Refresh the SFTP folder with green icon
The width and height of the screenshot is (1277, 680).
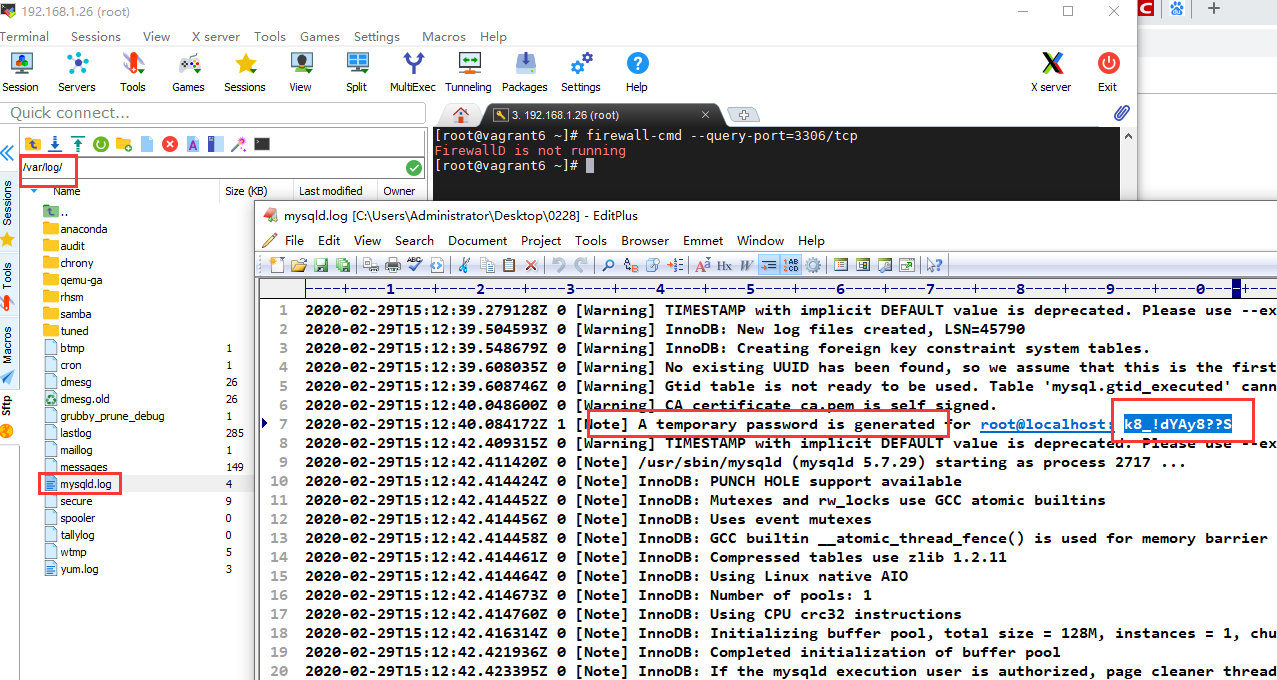[x=101, y=144]
